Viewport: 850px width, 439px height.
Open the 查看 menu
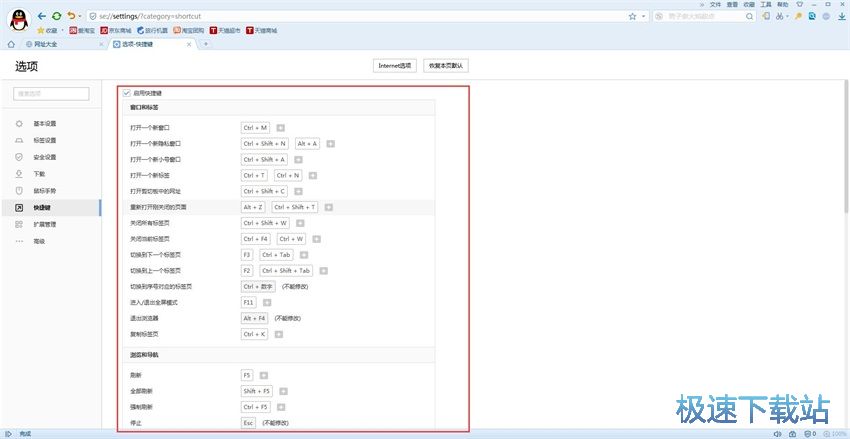(x=732, y=4)
